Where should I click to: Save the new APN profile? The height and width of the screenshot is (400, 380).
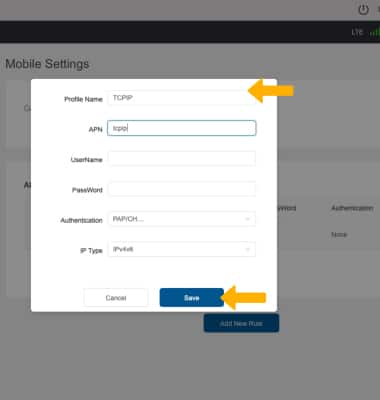point(192,298)
